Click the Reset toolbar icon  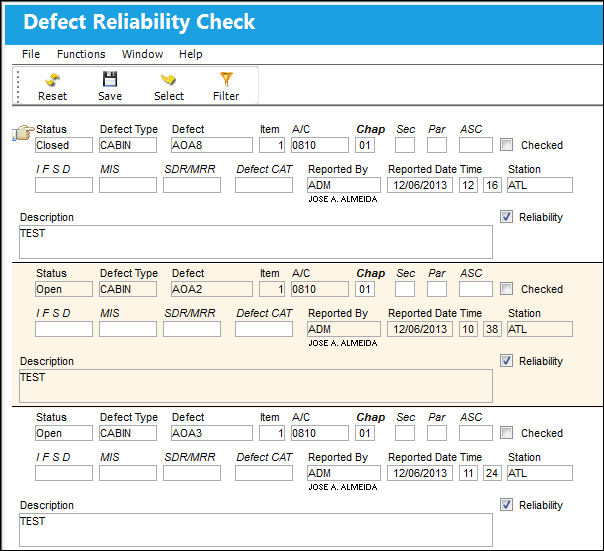pyautogui.click(x=52, y=80)
